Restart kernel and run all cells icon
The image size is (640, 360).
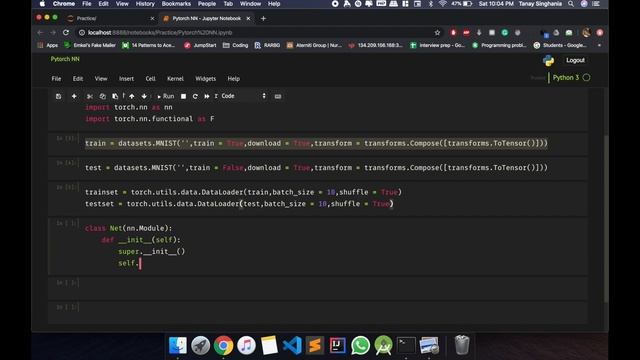(207, 96)
